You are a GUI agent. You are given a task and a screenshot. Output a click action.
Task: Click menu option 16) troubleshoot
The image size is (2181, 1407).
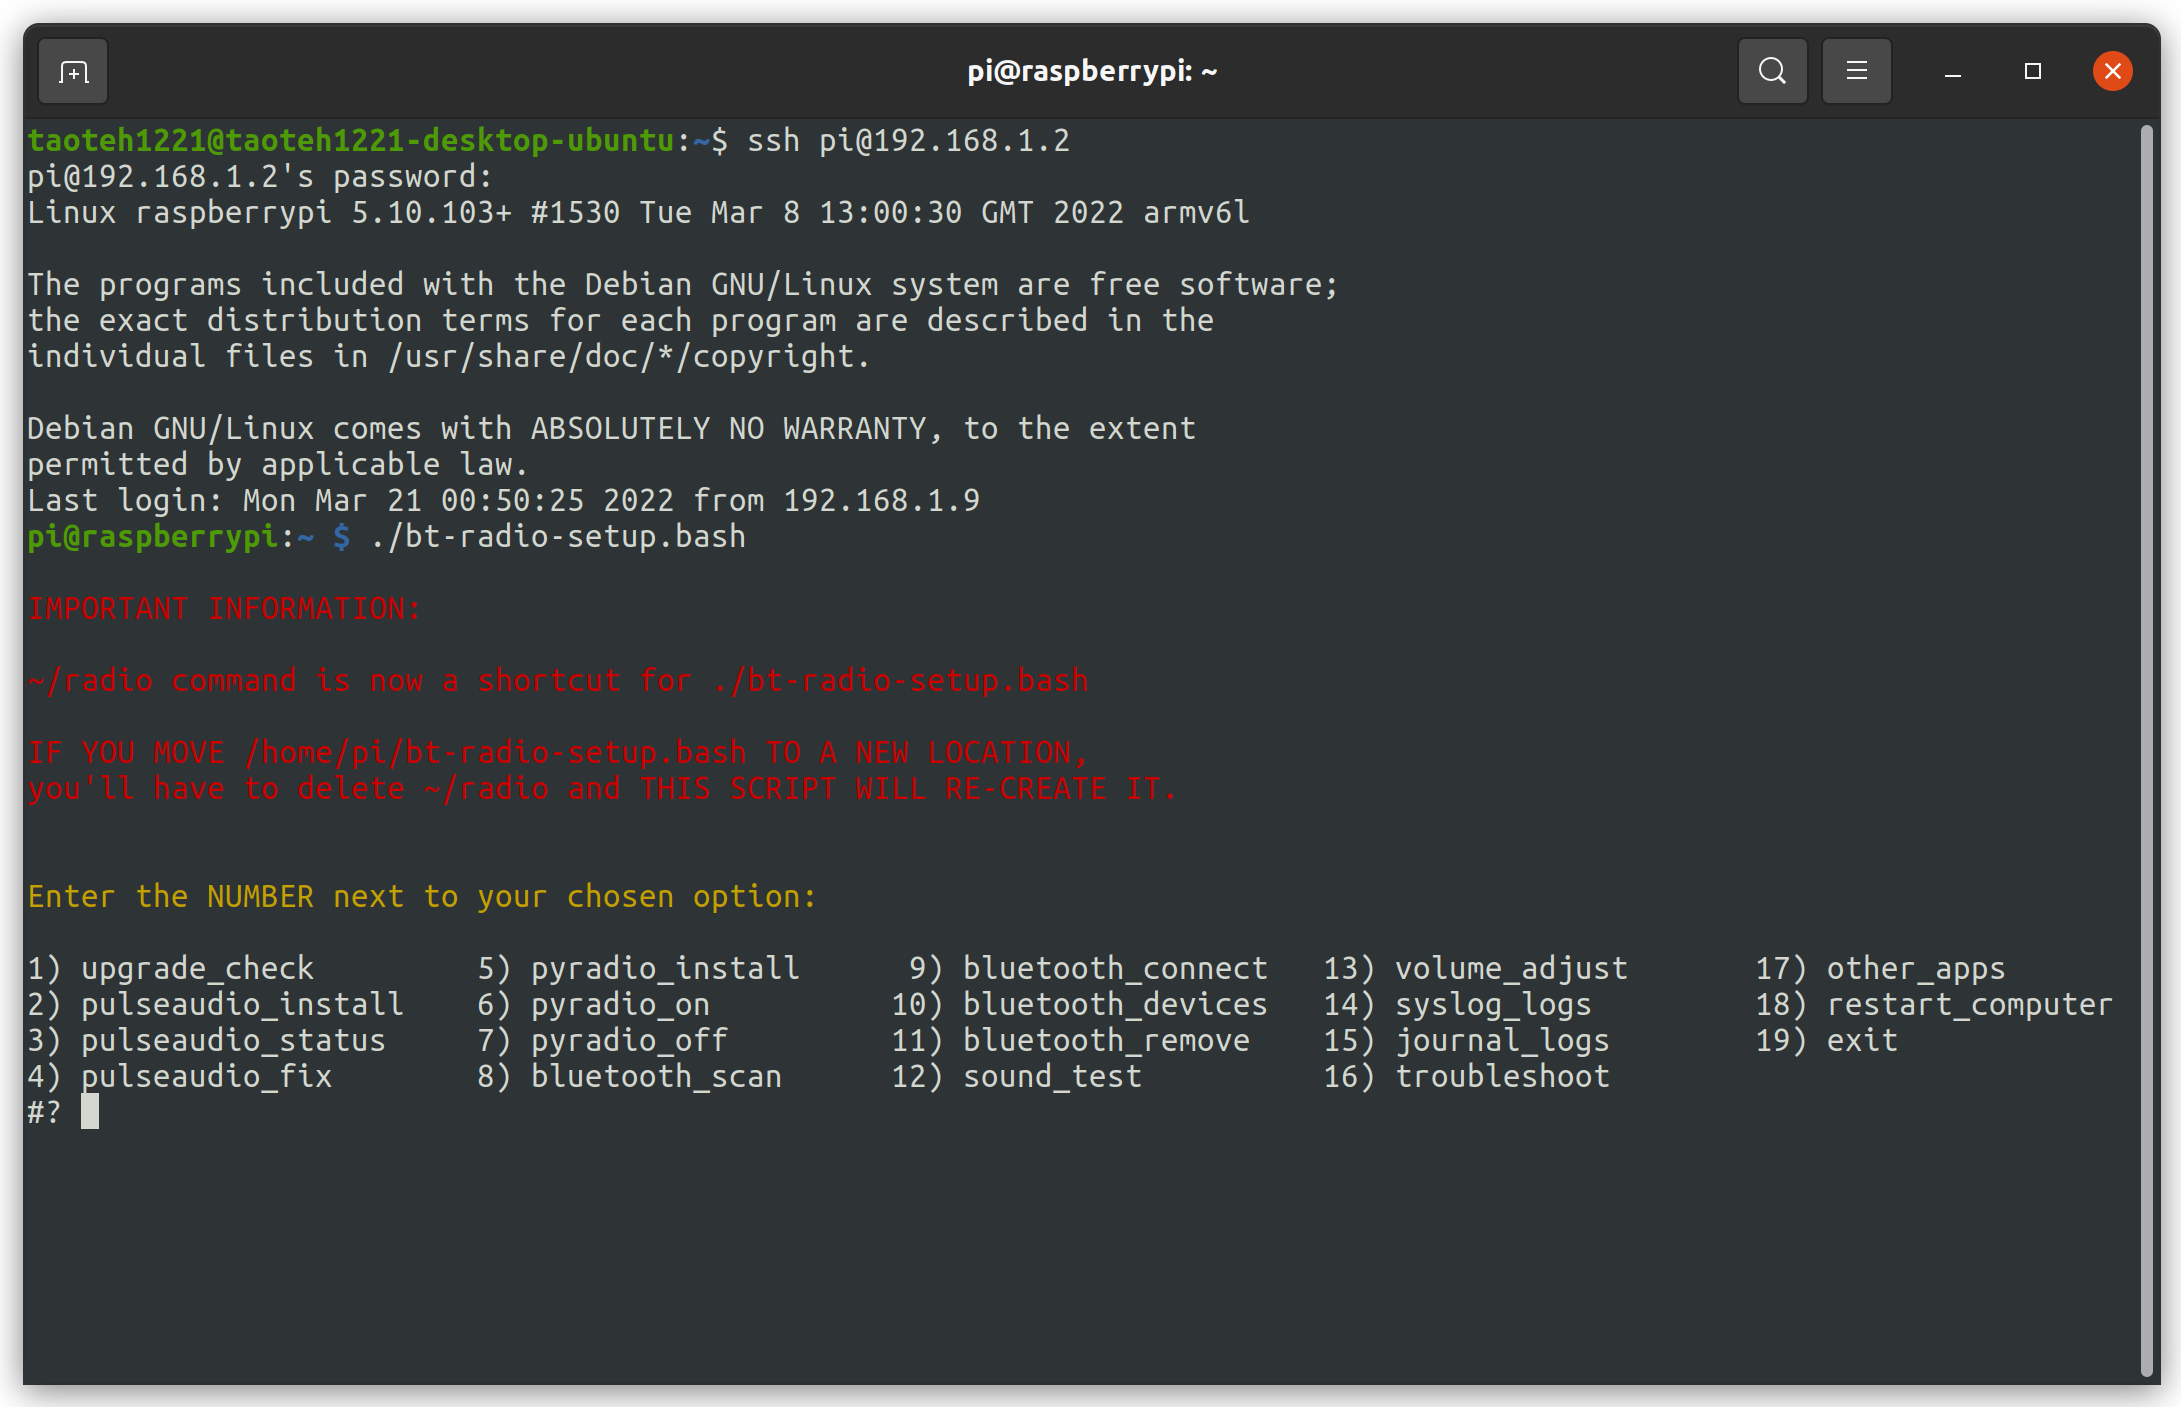click(x=1466, y=1076)
